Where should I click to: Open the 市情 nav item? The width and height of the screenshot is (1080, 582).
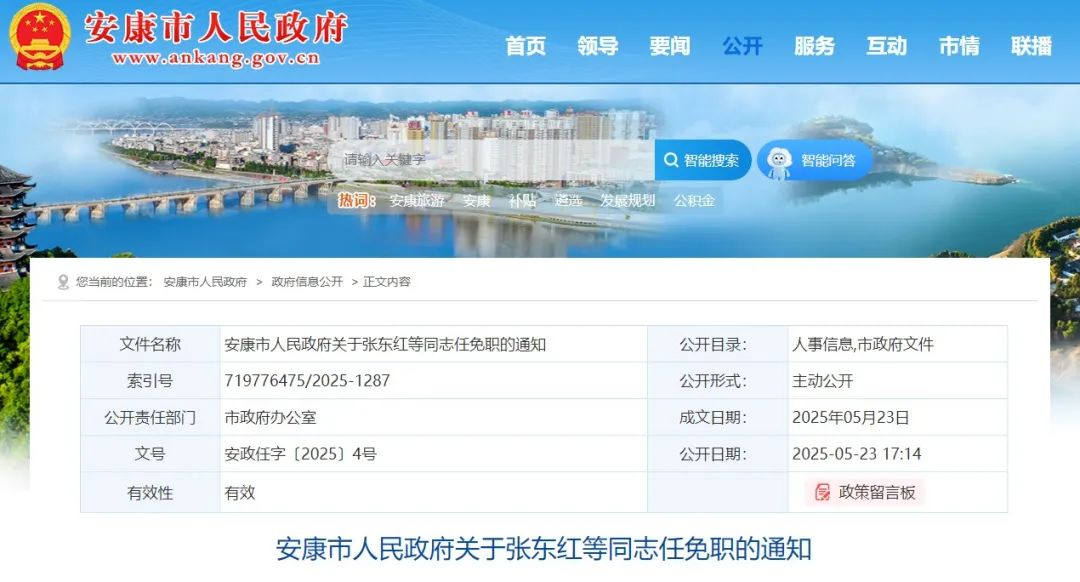[959, 45]
